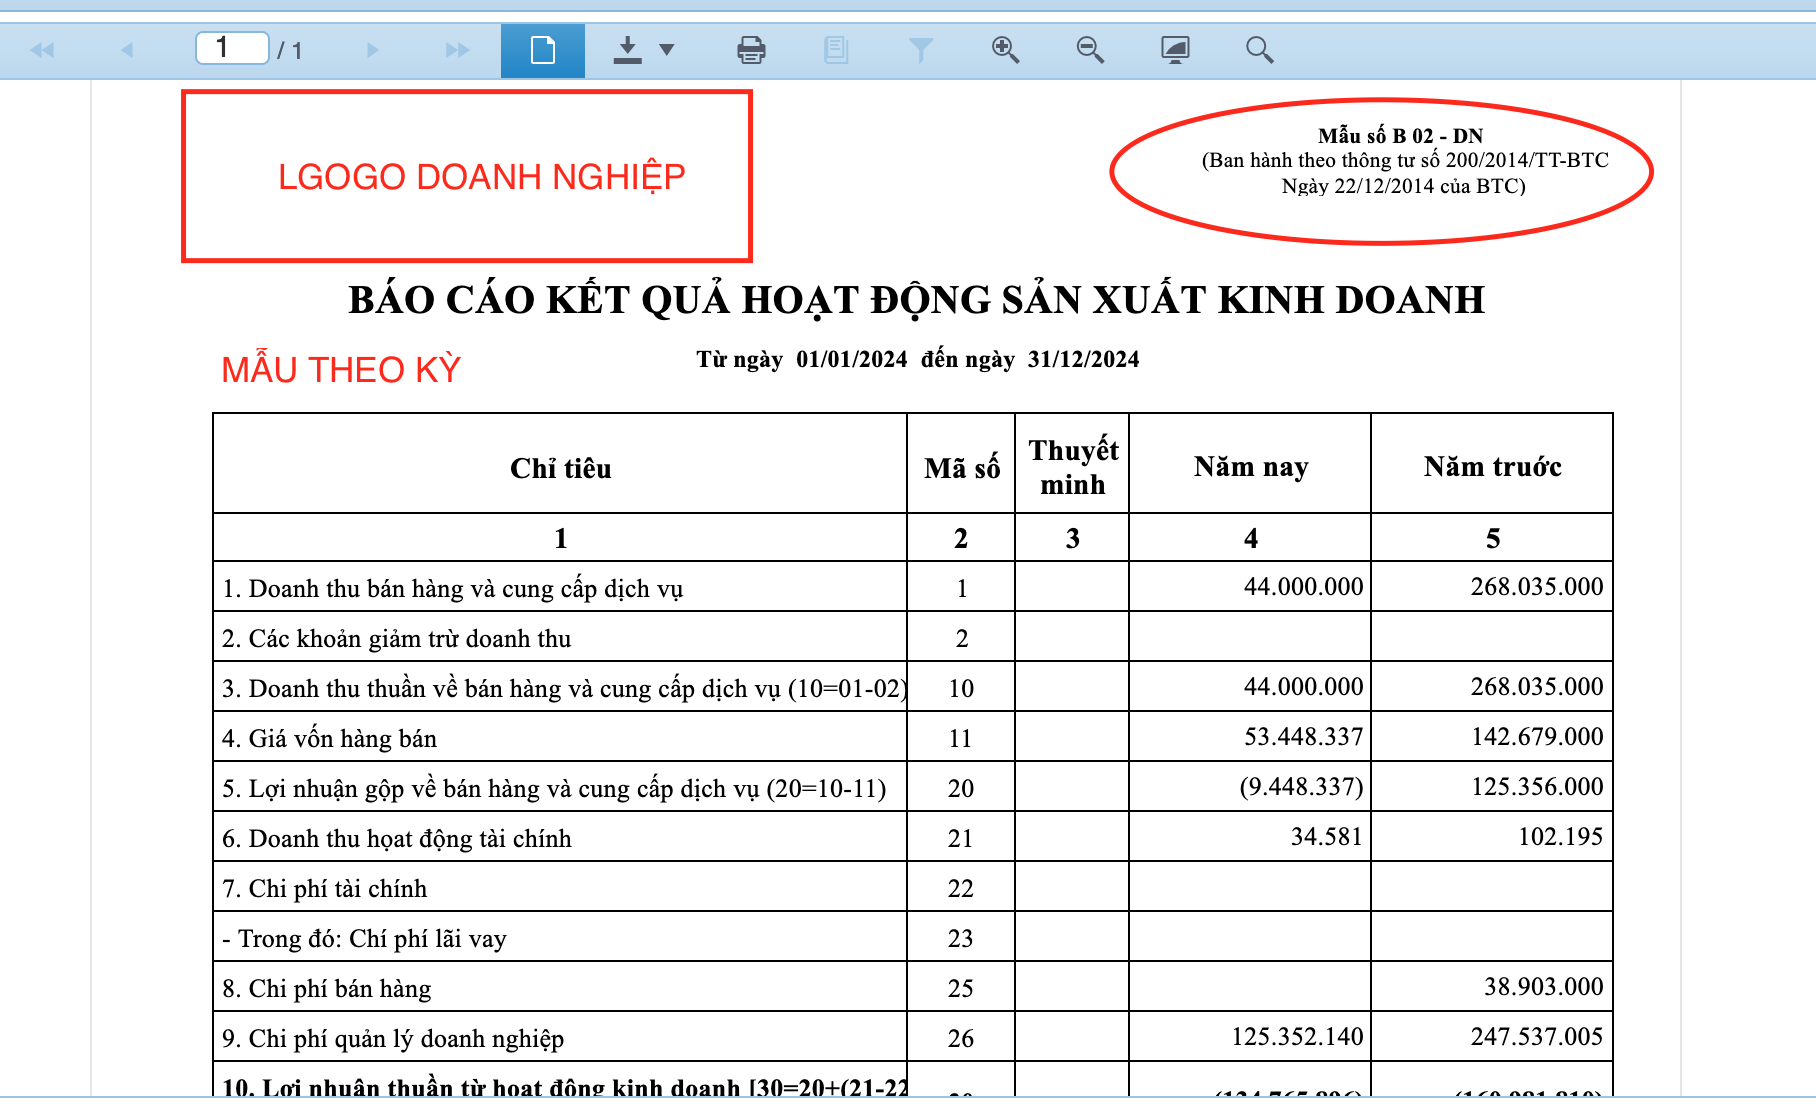Click Mã số 23 cell

[961, 938]
